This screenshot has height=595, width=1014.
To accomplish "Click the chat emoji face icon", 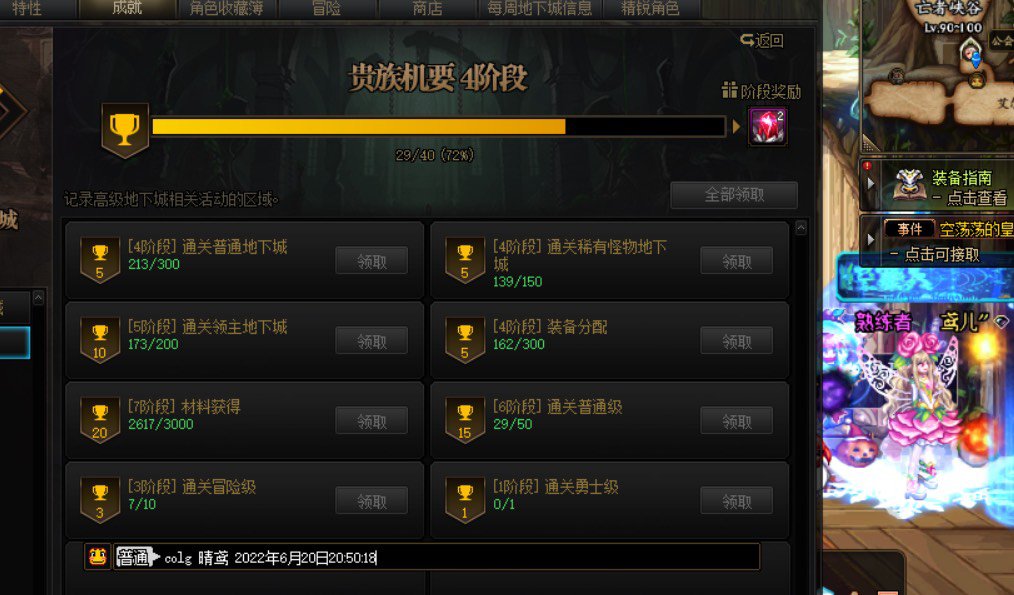I will [x=98, y=557].
